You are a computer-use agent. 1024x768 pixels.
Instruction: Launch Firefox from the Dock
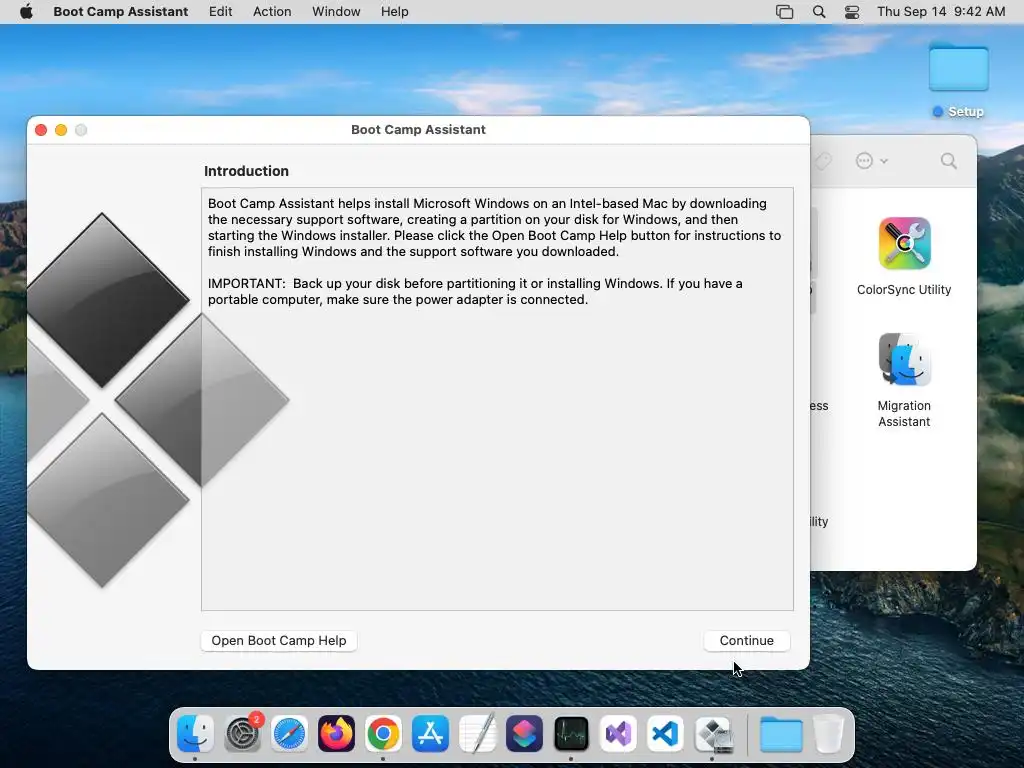point(336,733)
